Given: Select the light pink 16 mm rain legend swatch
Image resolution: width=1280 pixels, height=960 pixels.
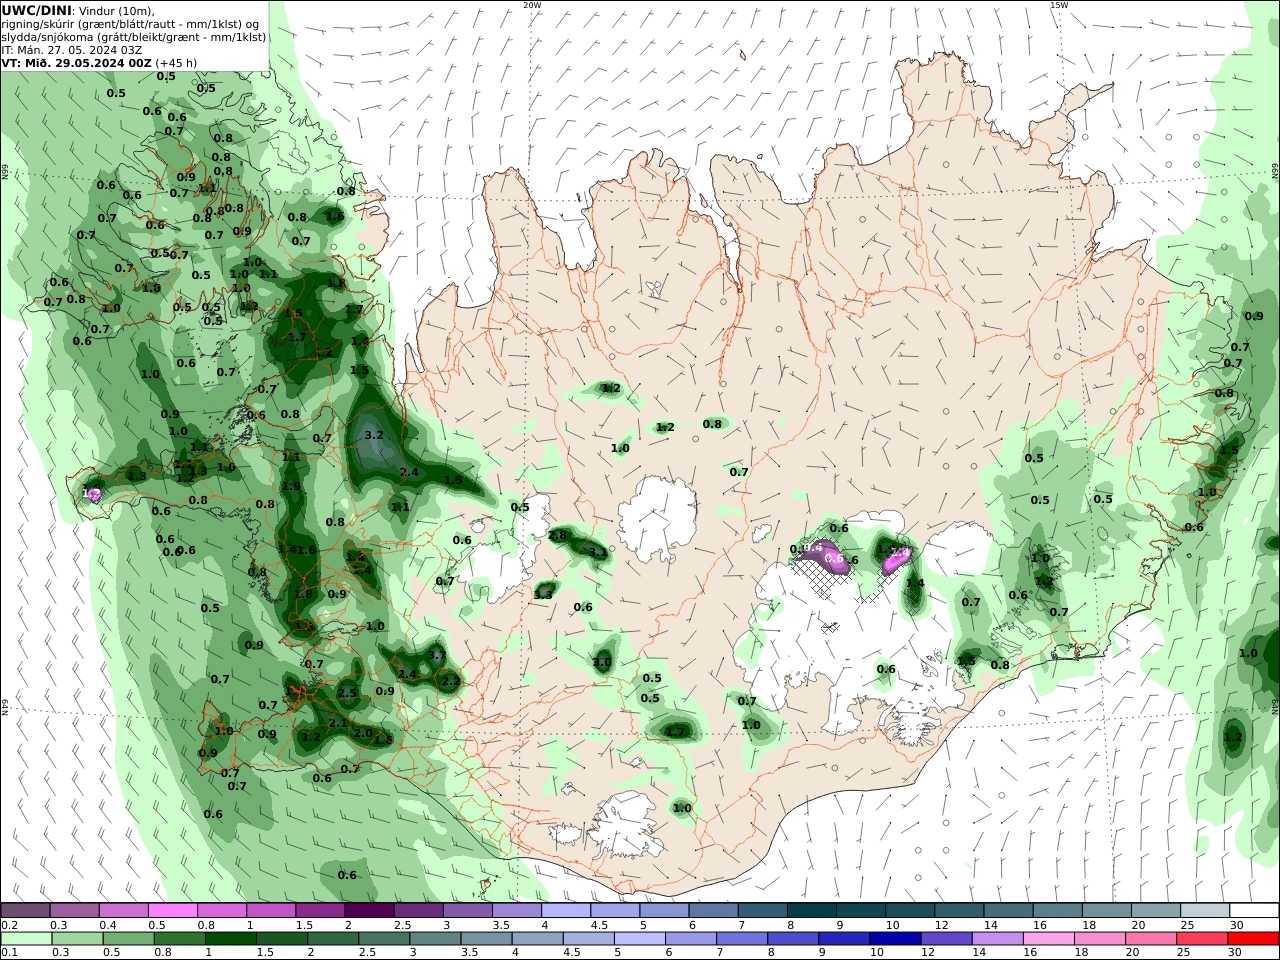Looking at the screenshot, I should [x=1048, y=939].
